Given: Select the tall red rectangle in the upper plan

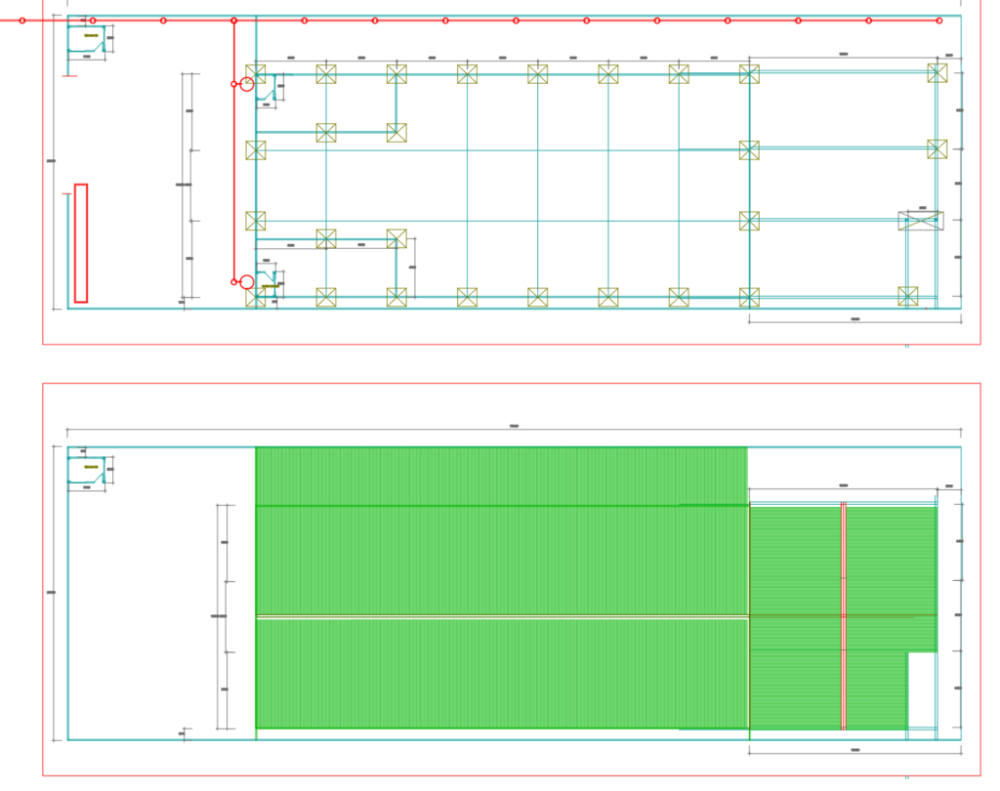Looking at the screenshot, I should (81, 243).
